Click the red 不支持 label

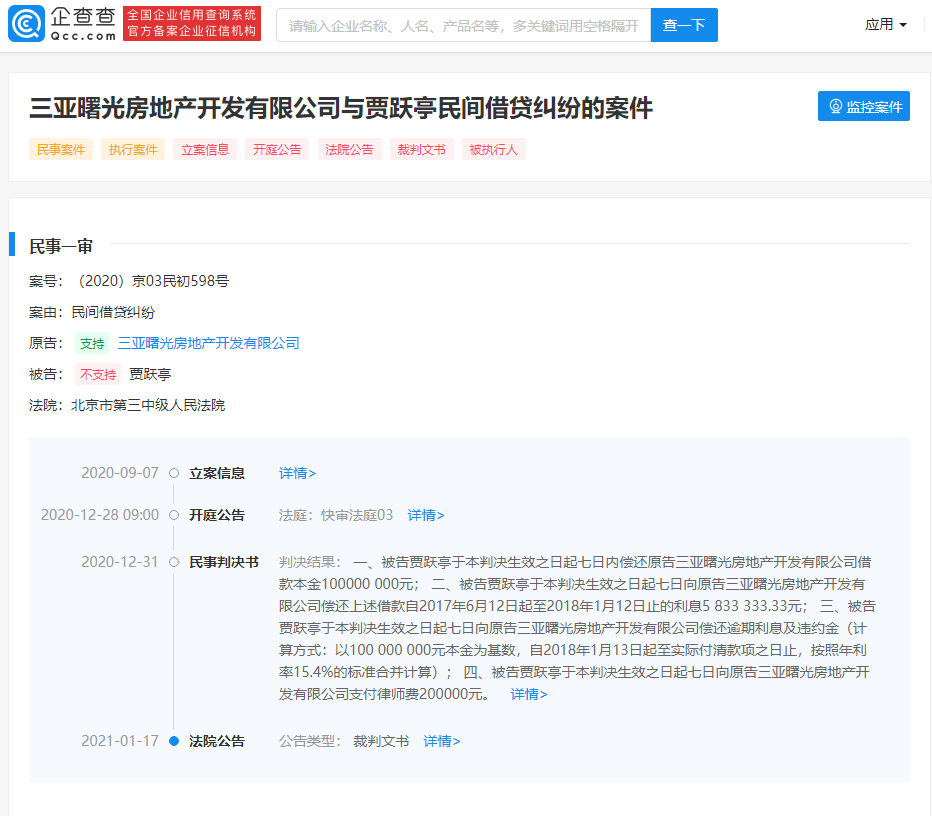tap(98, 374)
